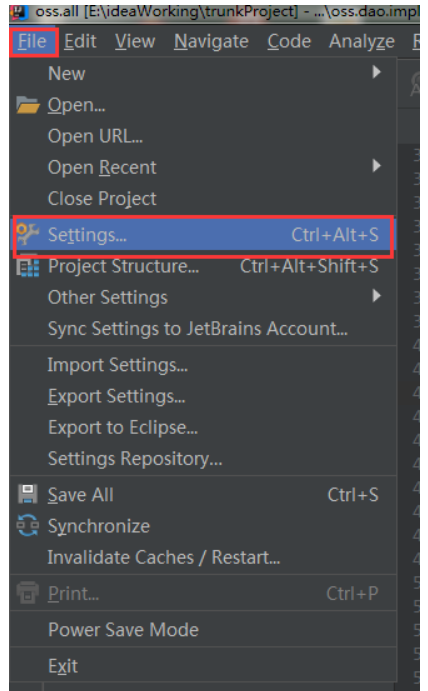Expand the New submenu arrow
428x691 pixels.
376,72
